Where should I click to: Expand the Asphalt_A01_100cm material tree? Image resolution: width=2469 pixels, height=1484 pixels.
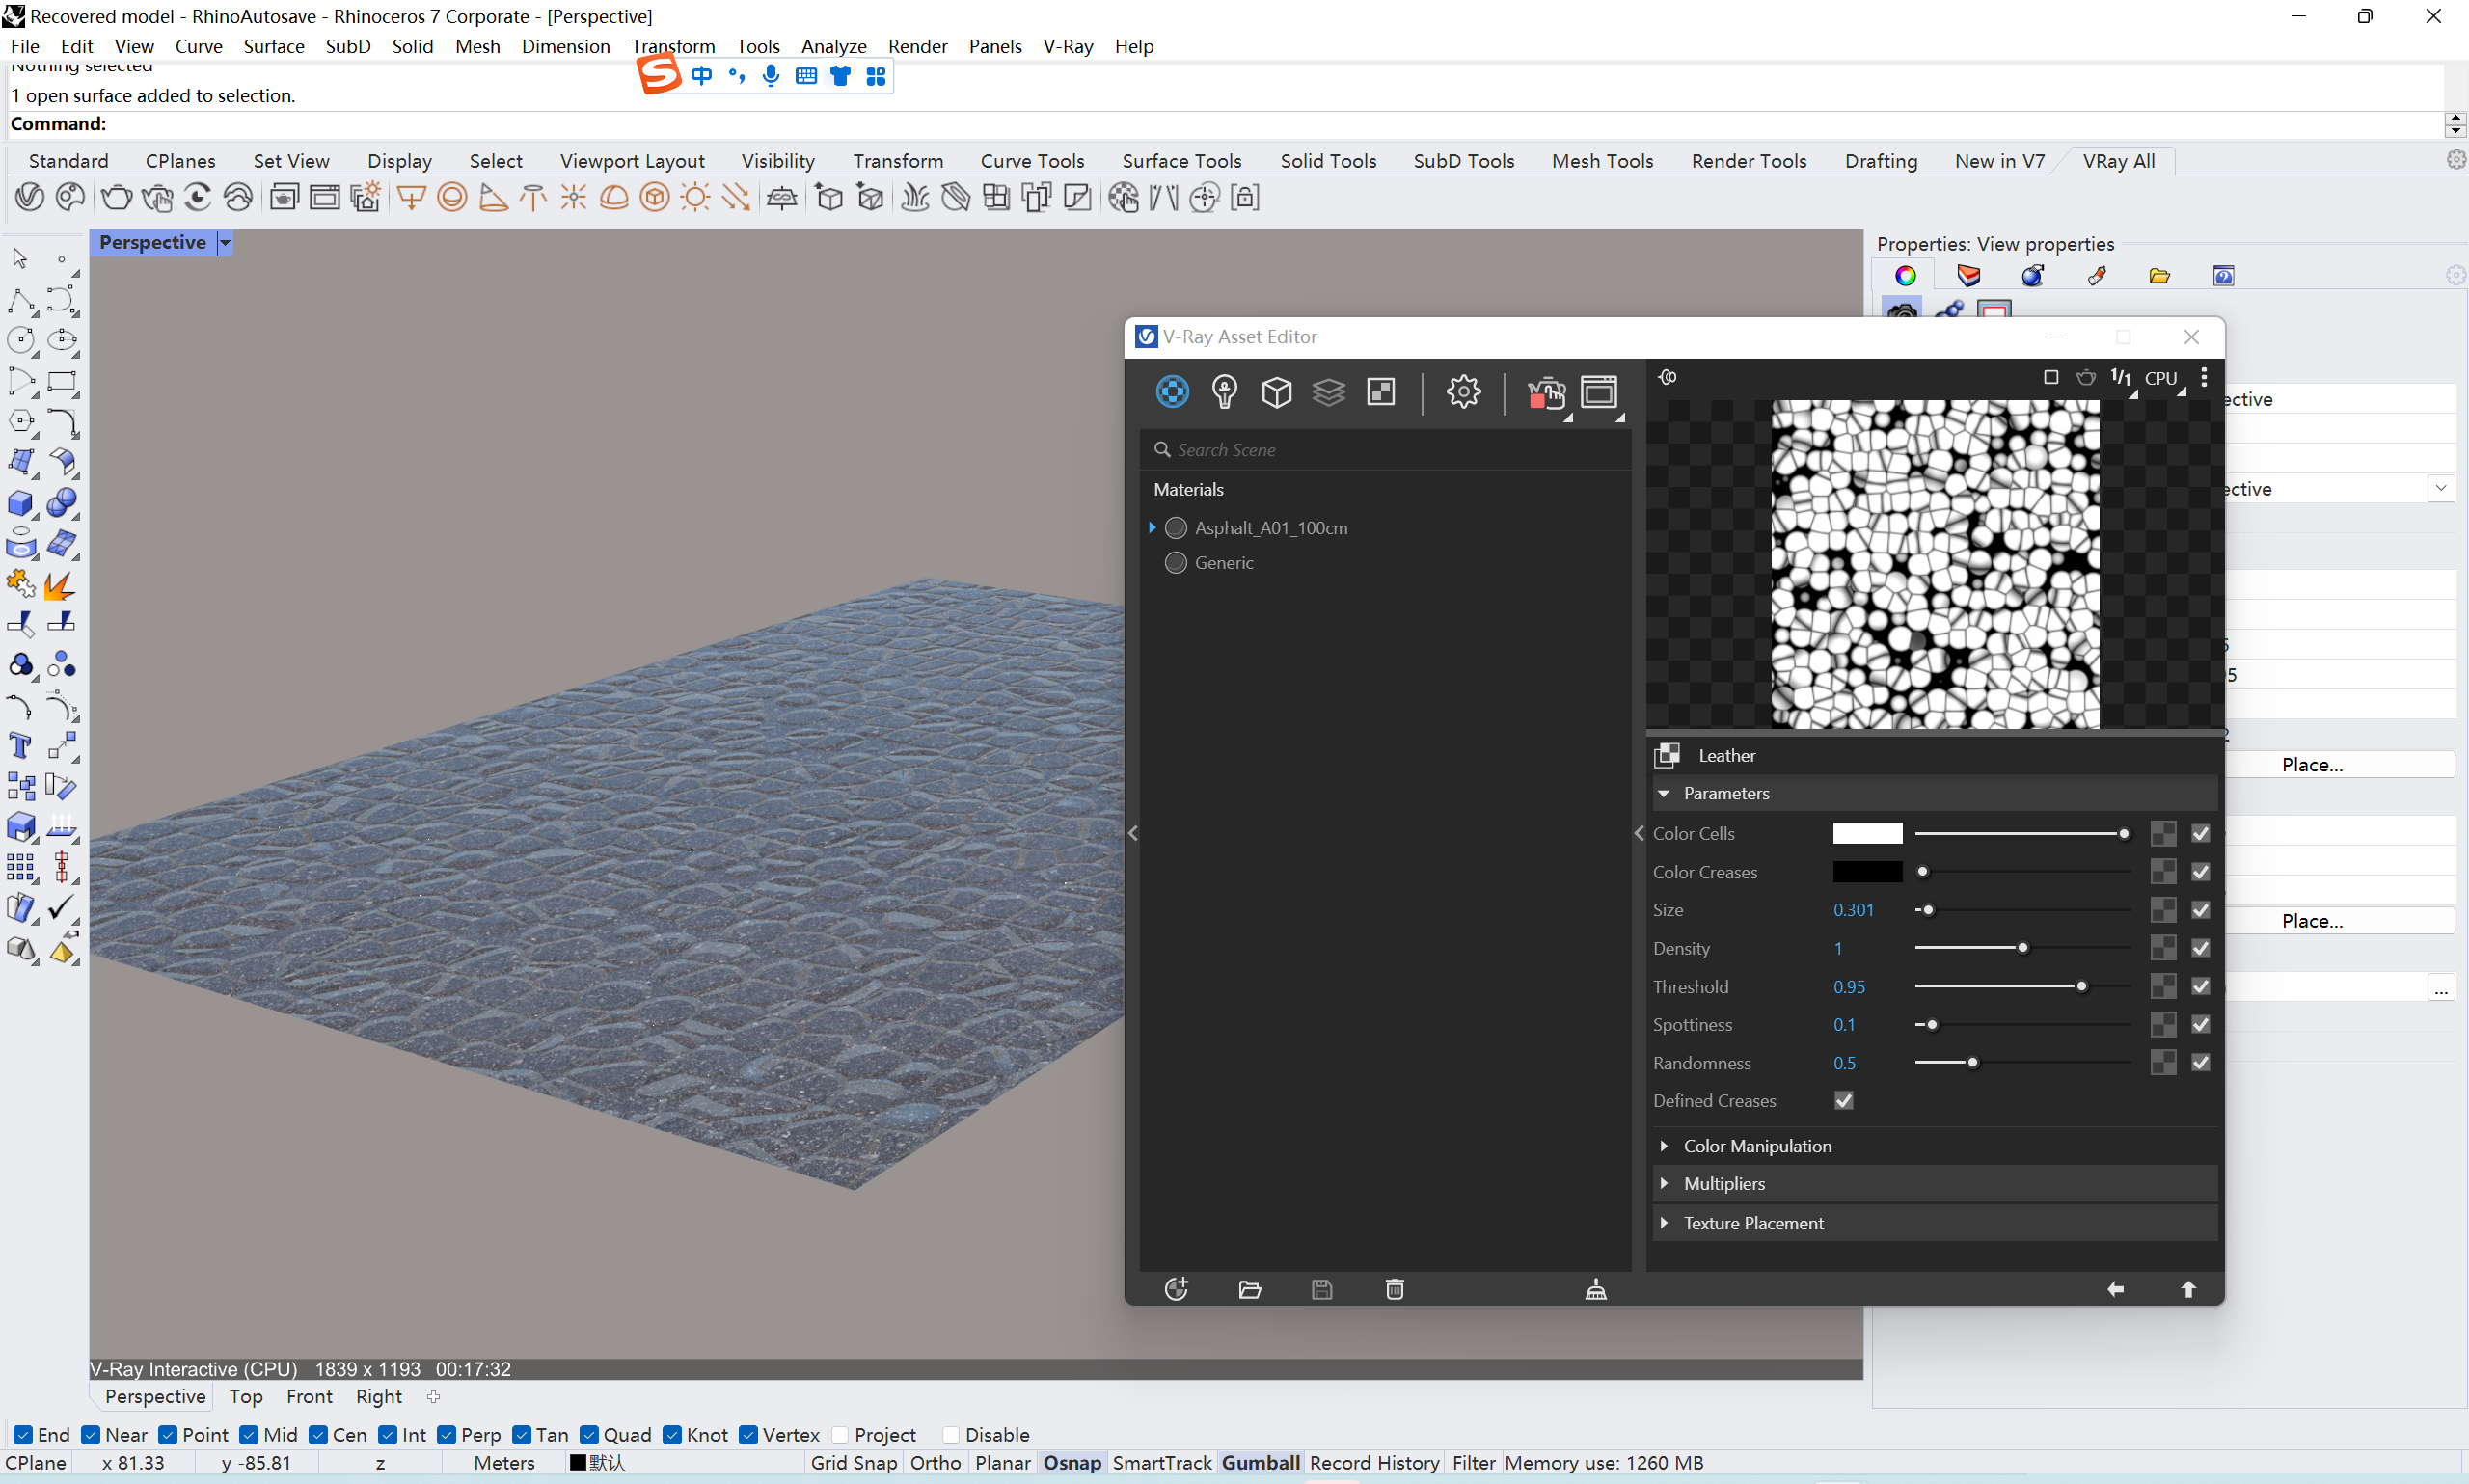tap(1152, 527)
